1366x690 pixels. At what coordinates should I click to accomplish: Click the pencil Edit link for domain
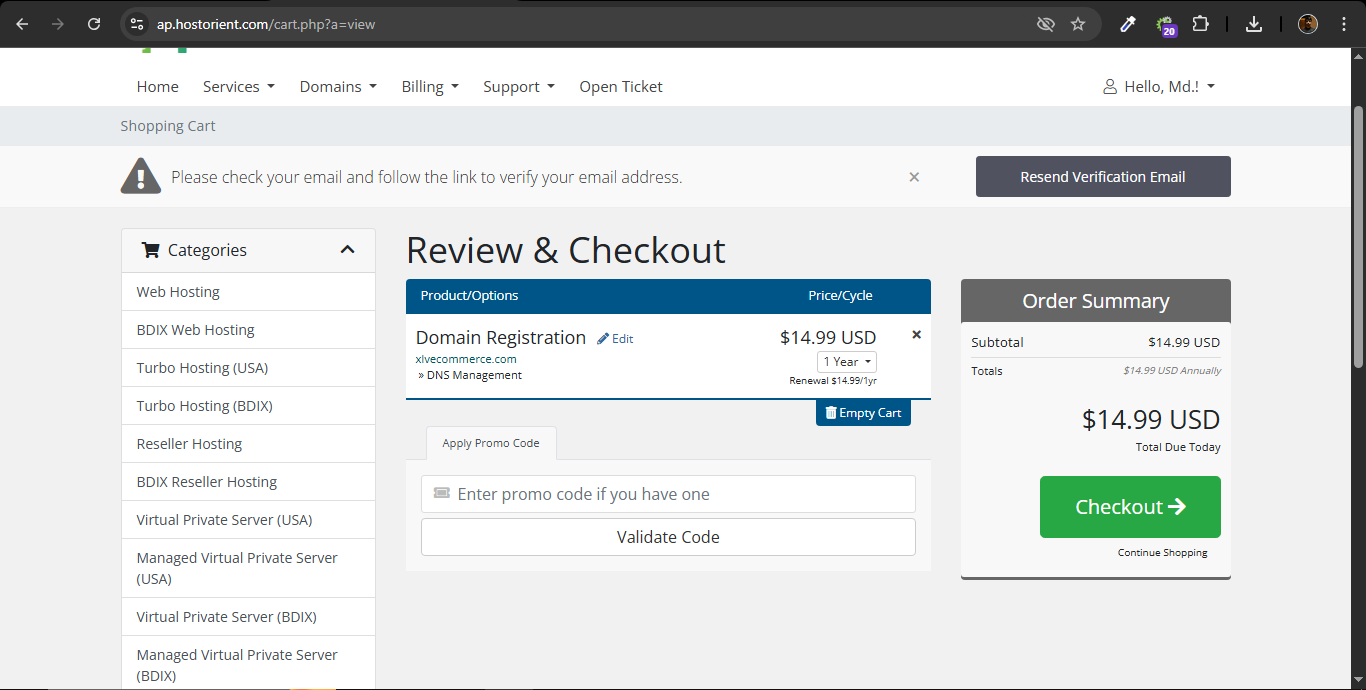point(615,339)
